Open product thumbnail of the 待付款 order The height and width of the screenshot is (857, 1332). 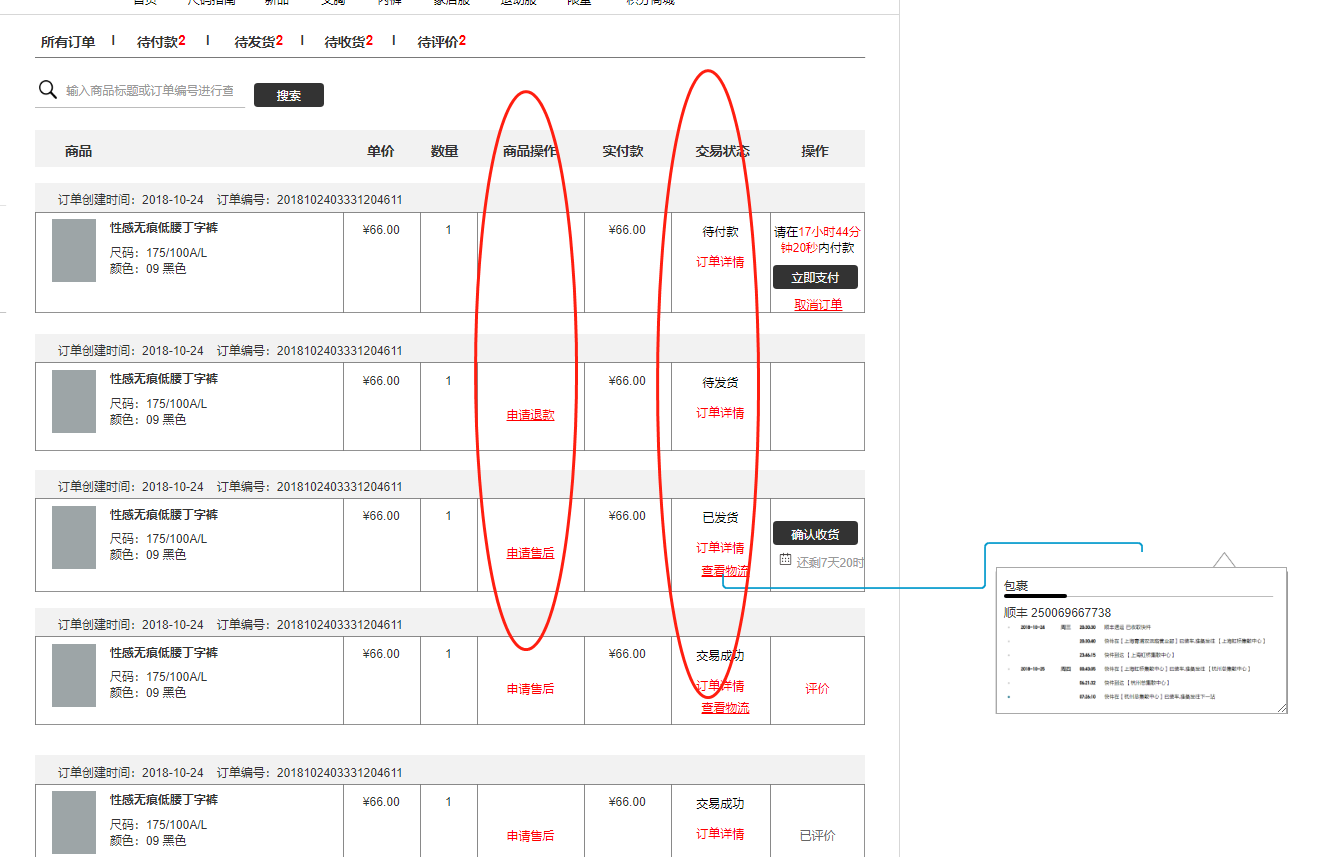(74, 250)
